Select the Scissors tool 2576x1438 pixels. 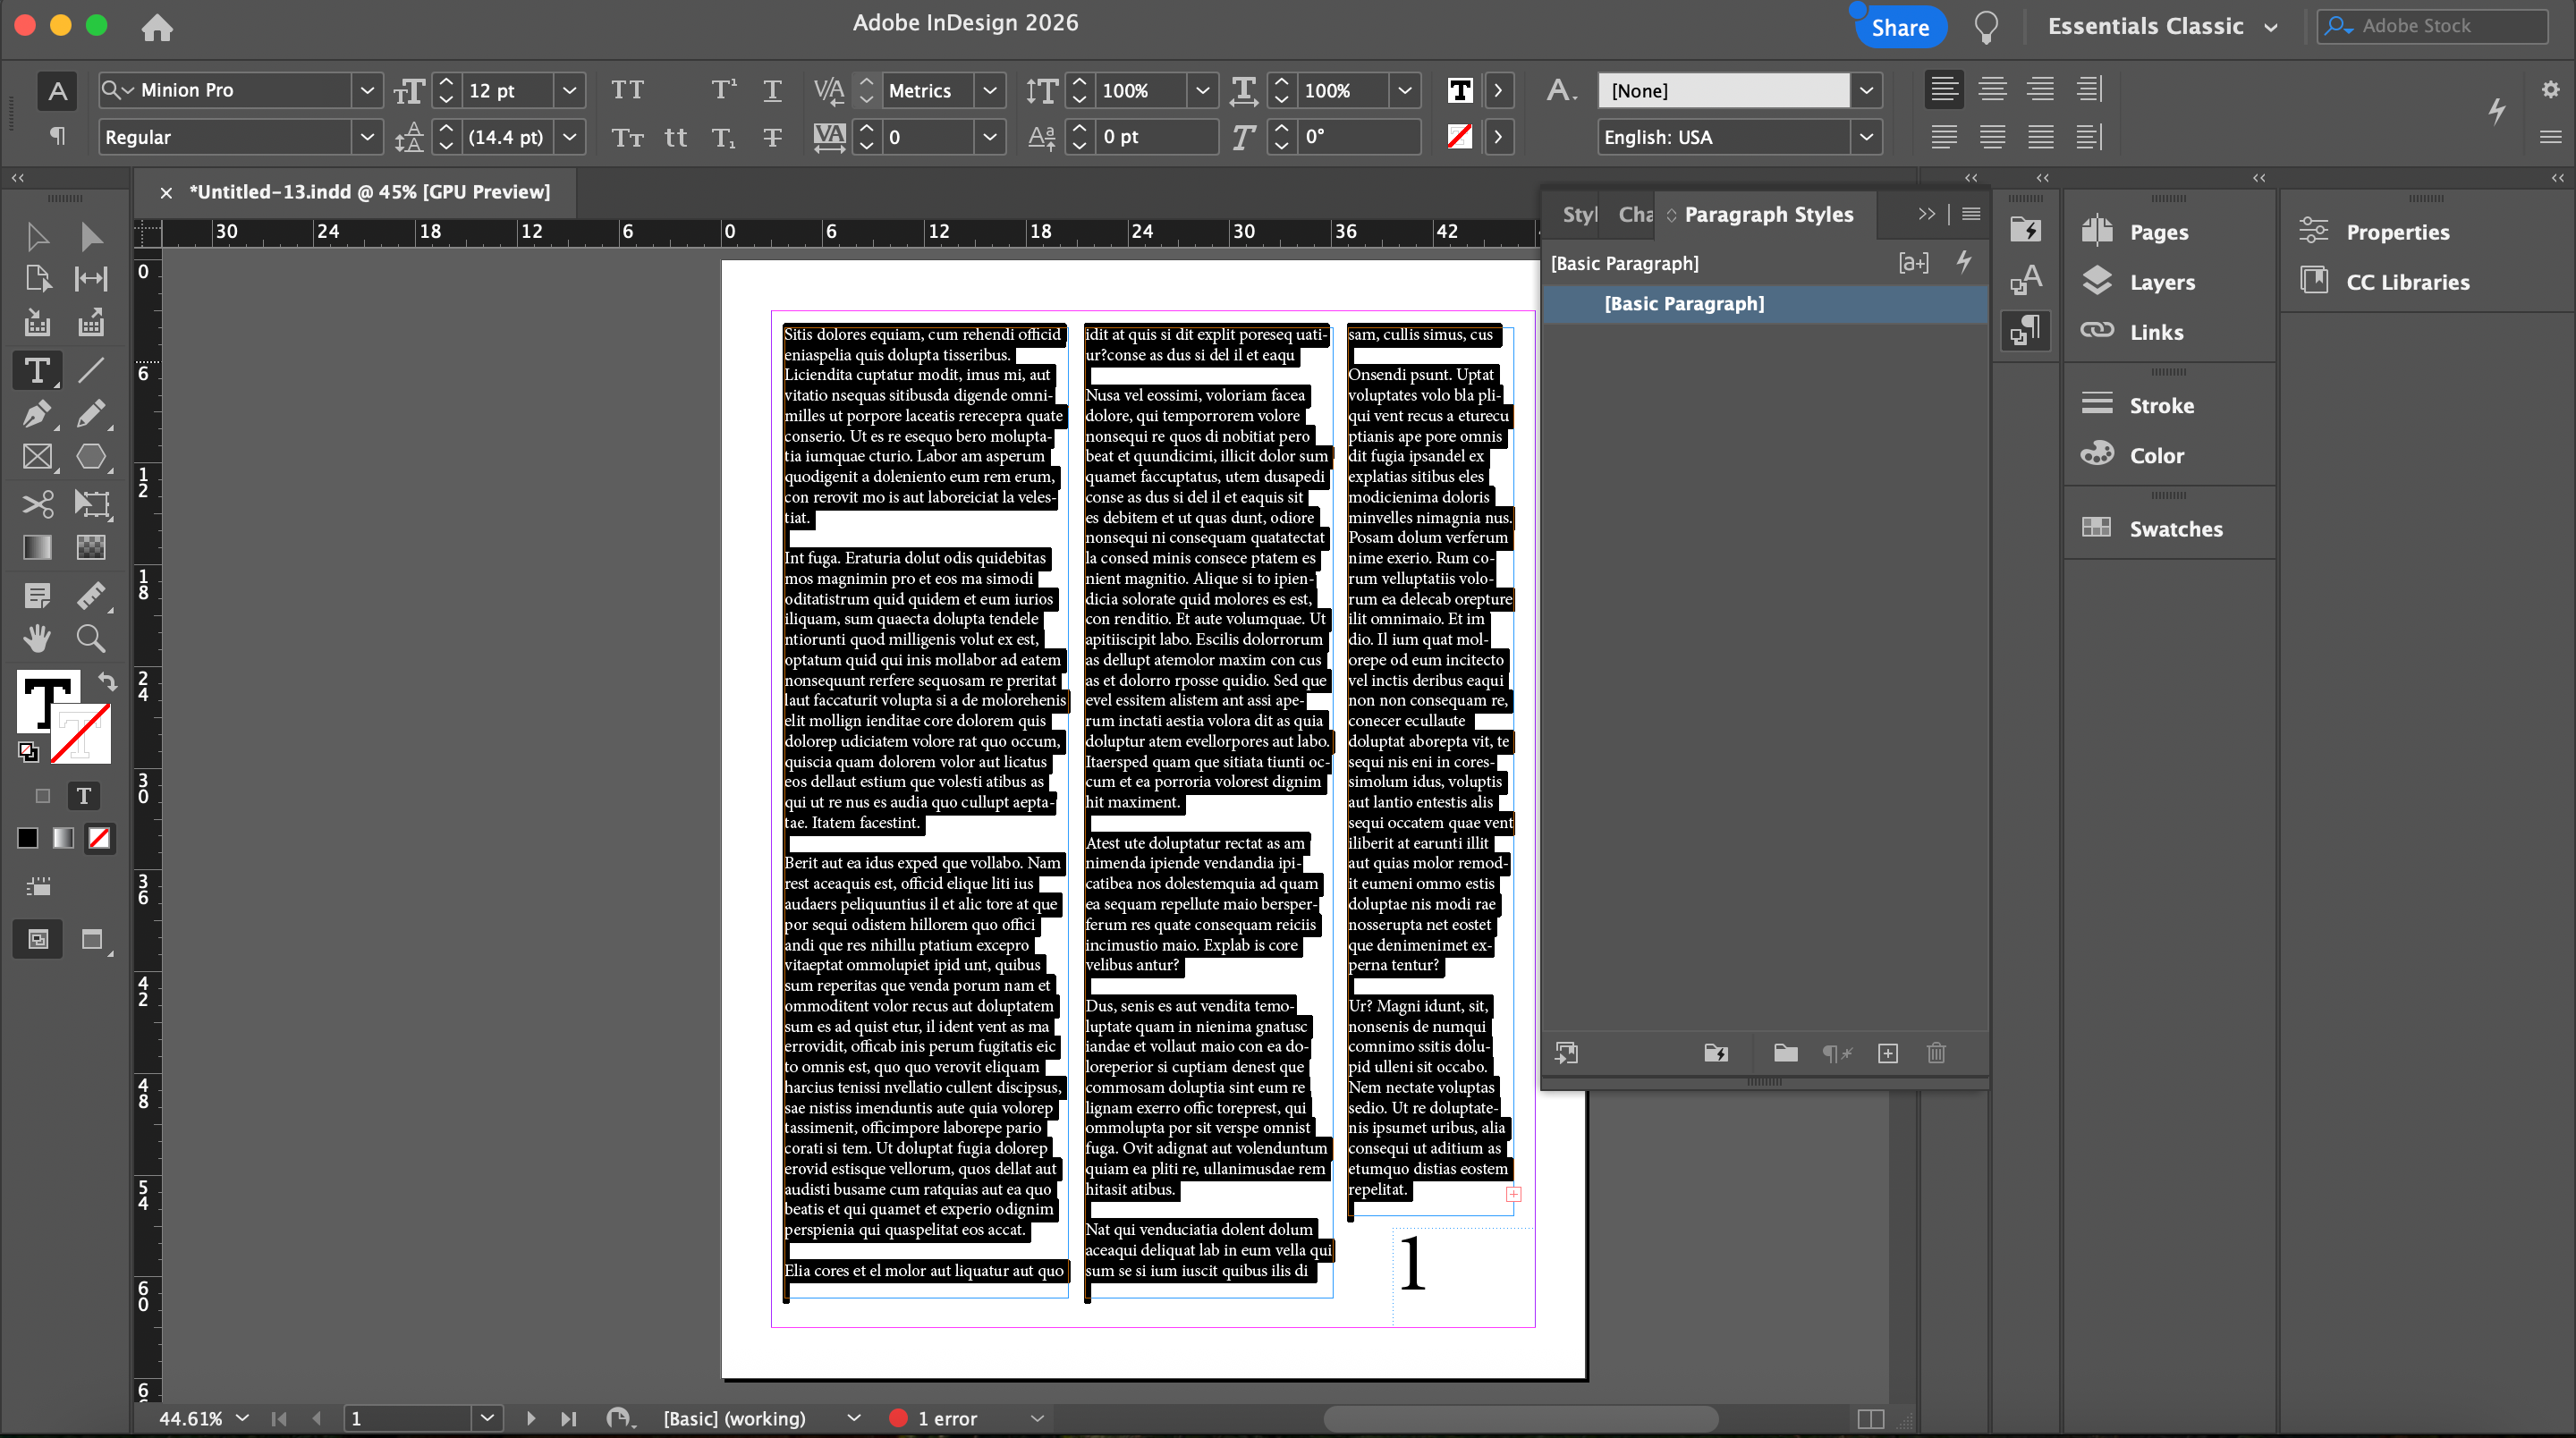37,504
